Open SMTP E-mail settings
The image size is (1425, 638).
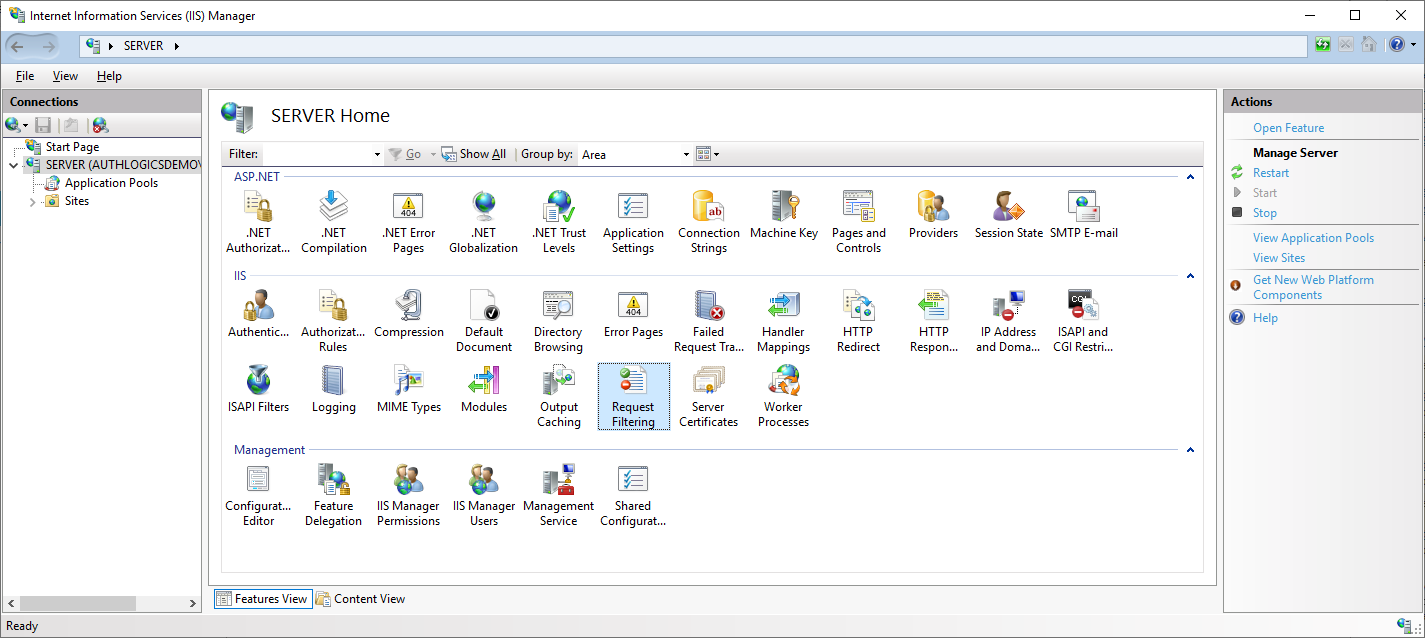point(1084,215)
